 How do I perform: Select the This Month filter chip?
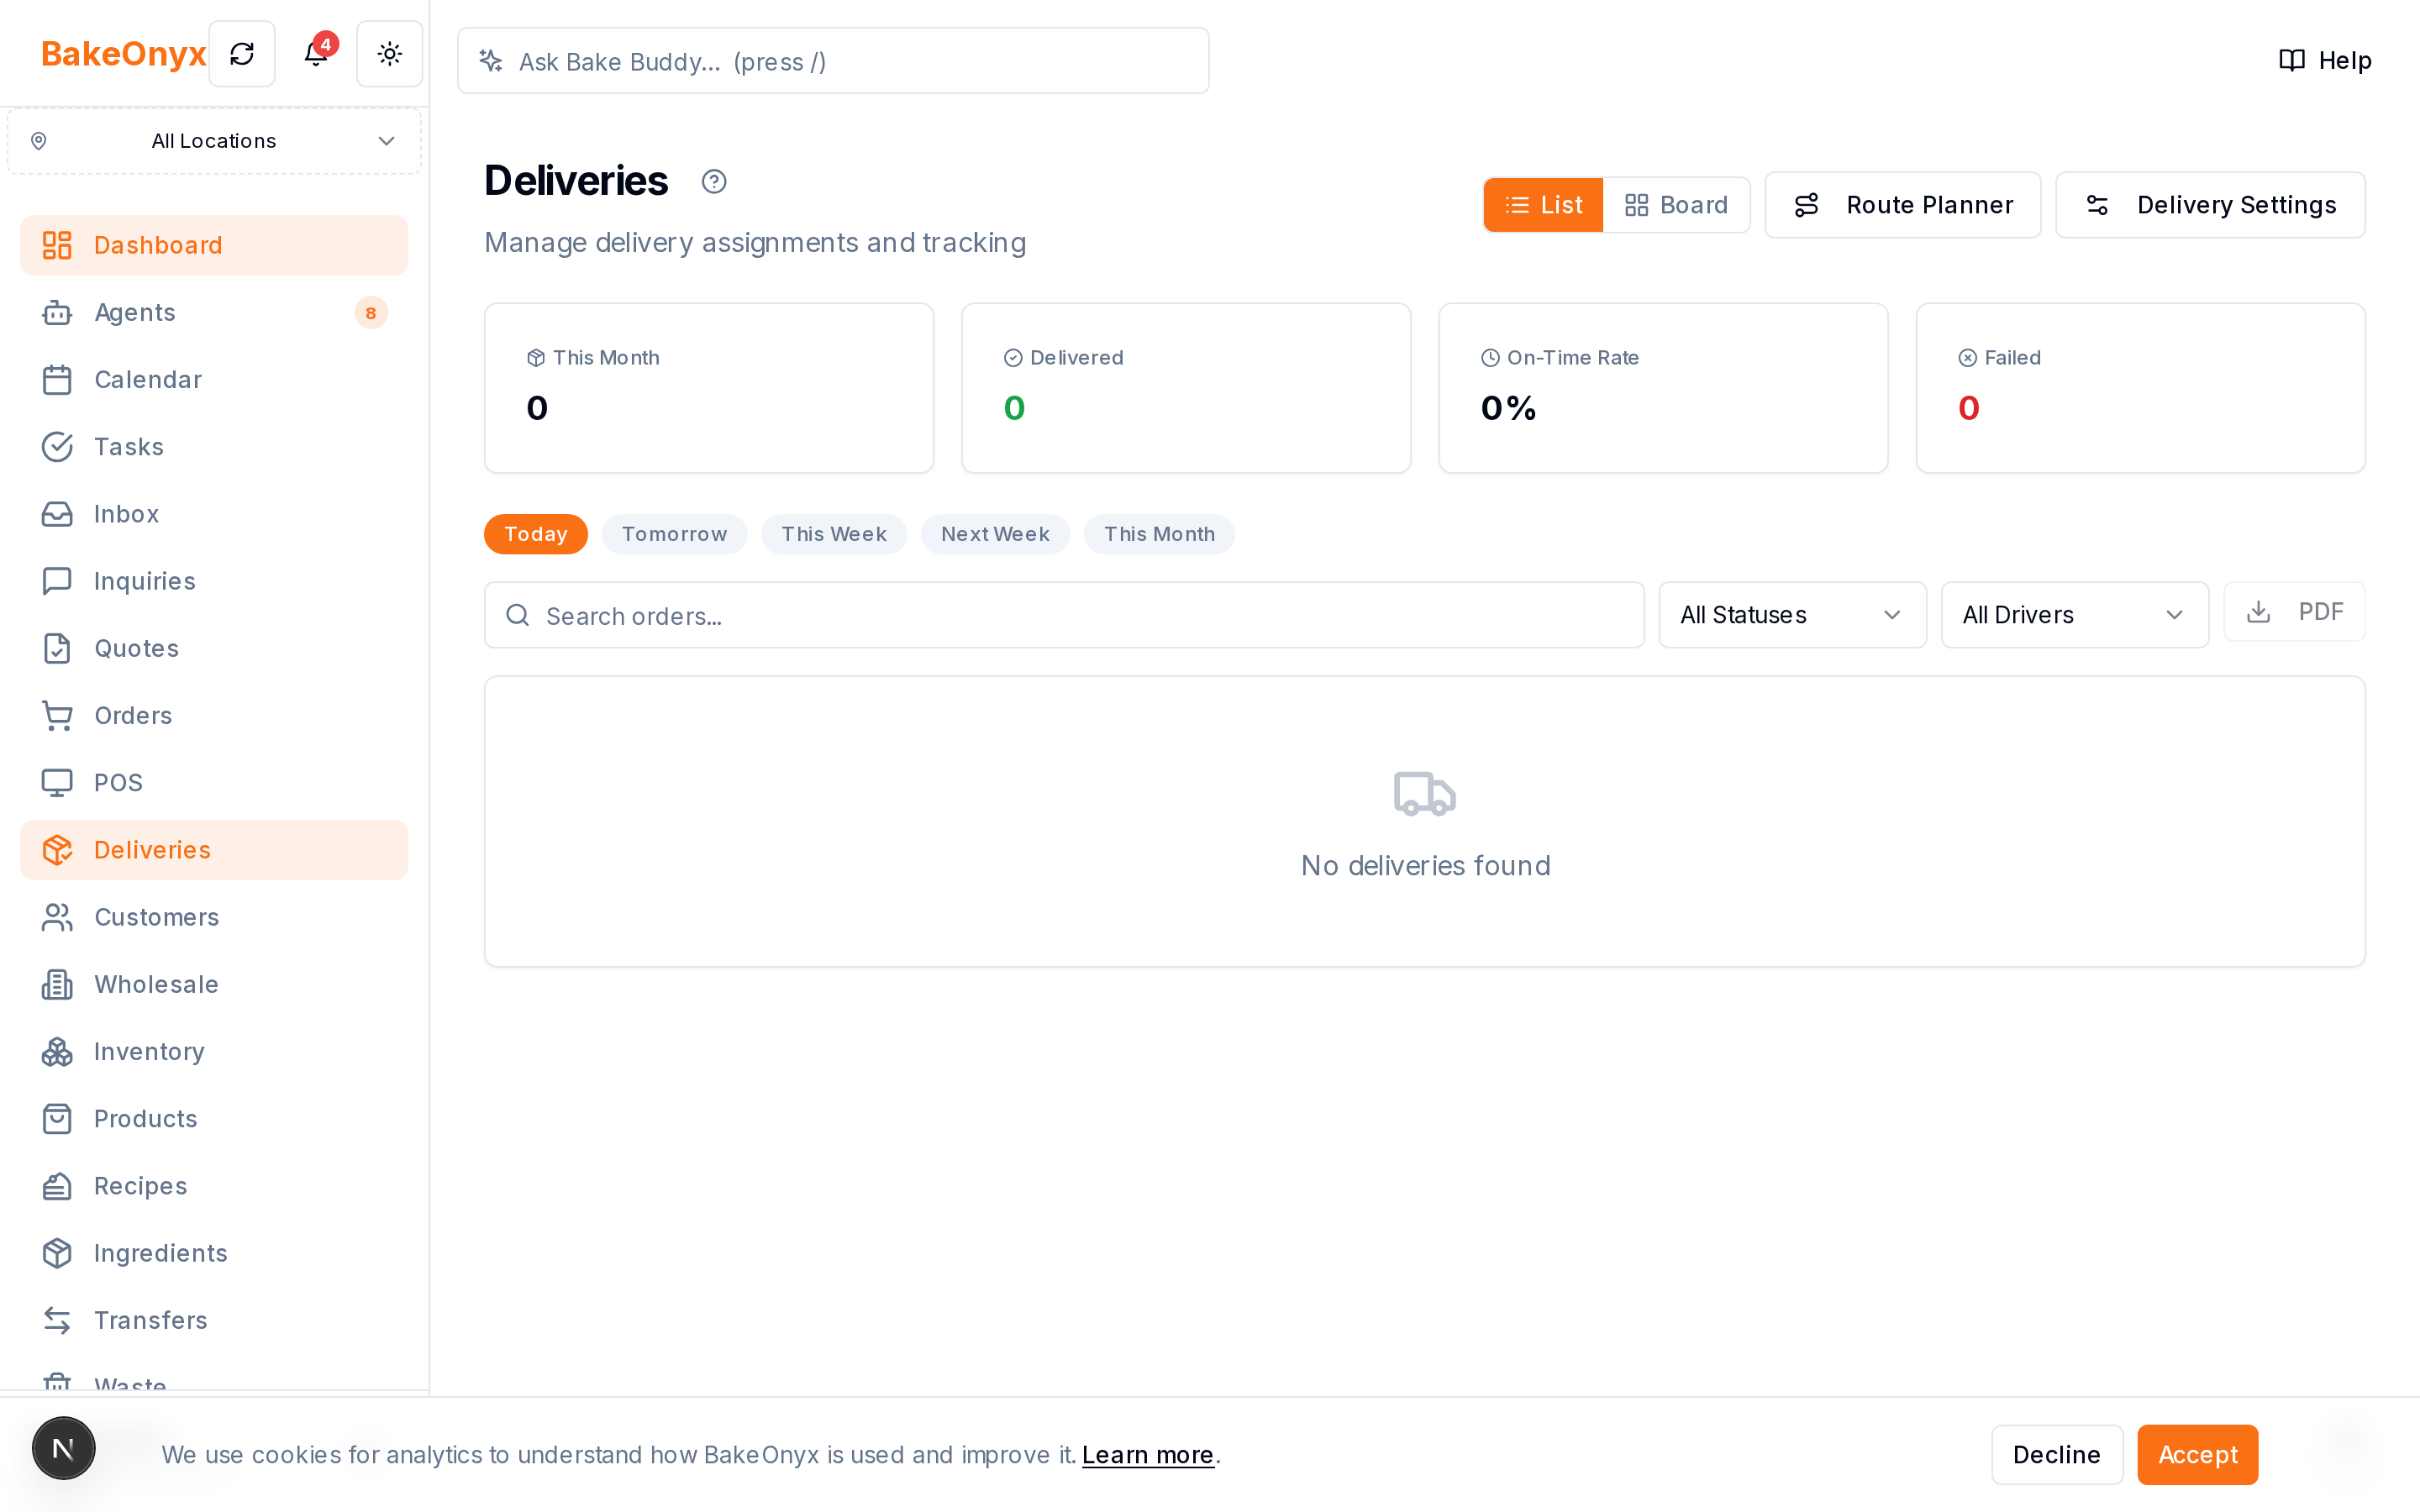click(x=1159, y=534)
